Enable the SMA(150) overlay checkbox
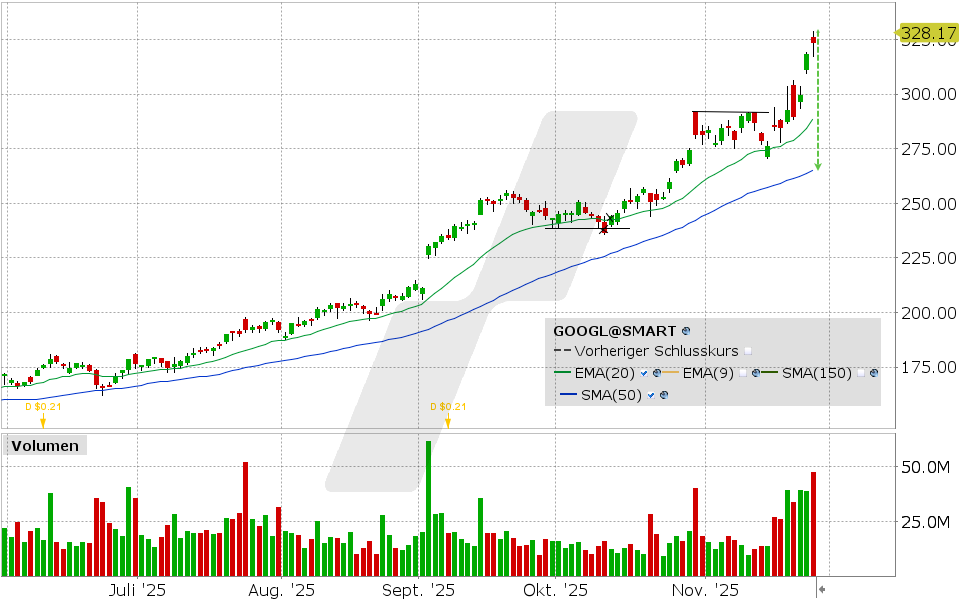The width and height of the screenshot is (960, 600). (861, 373)
